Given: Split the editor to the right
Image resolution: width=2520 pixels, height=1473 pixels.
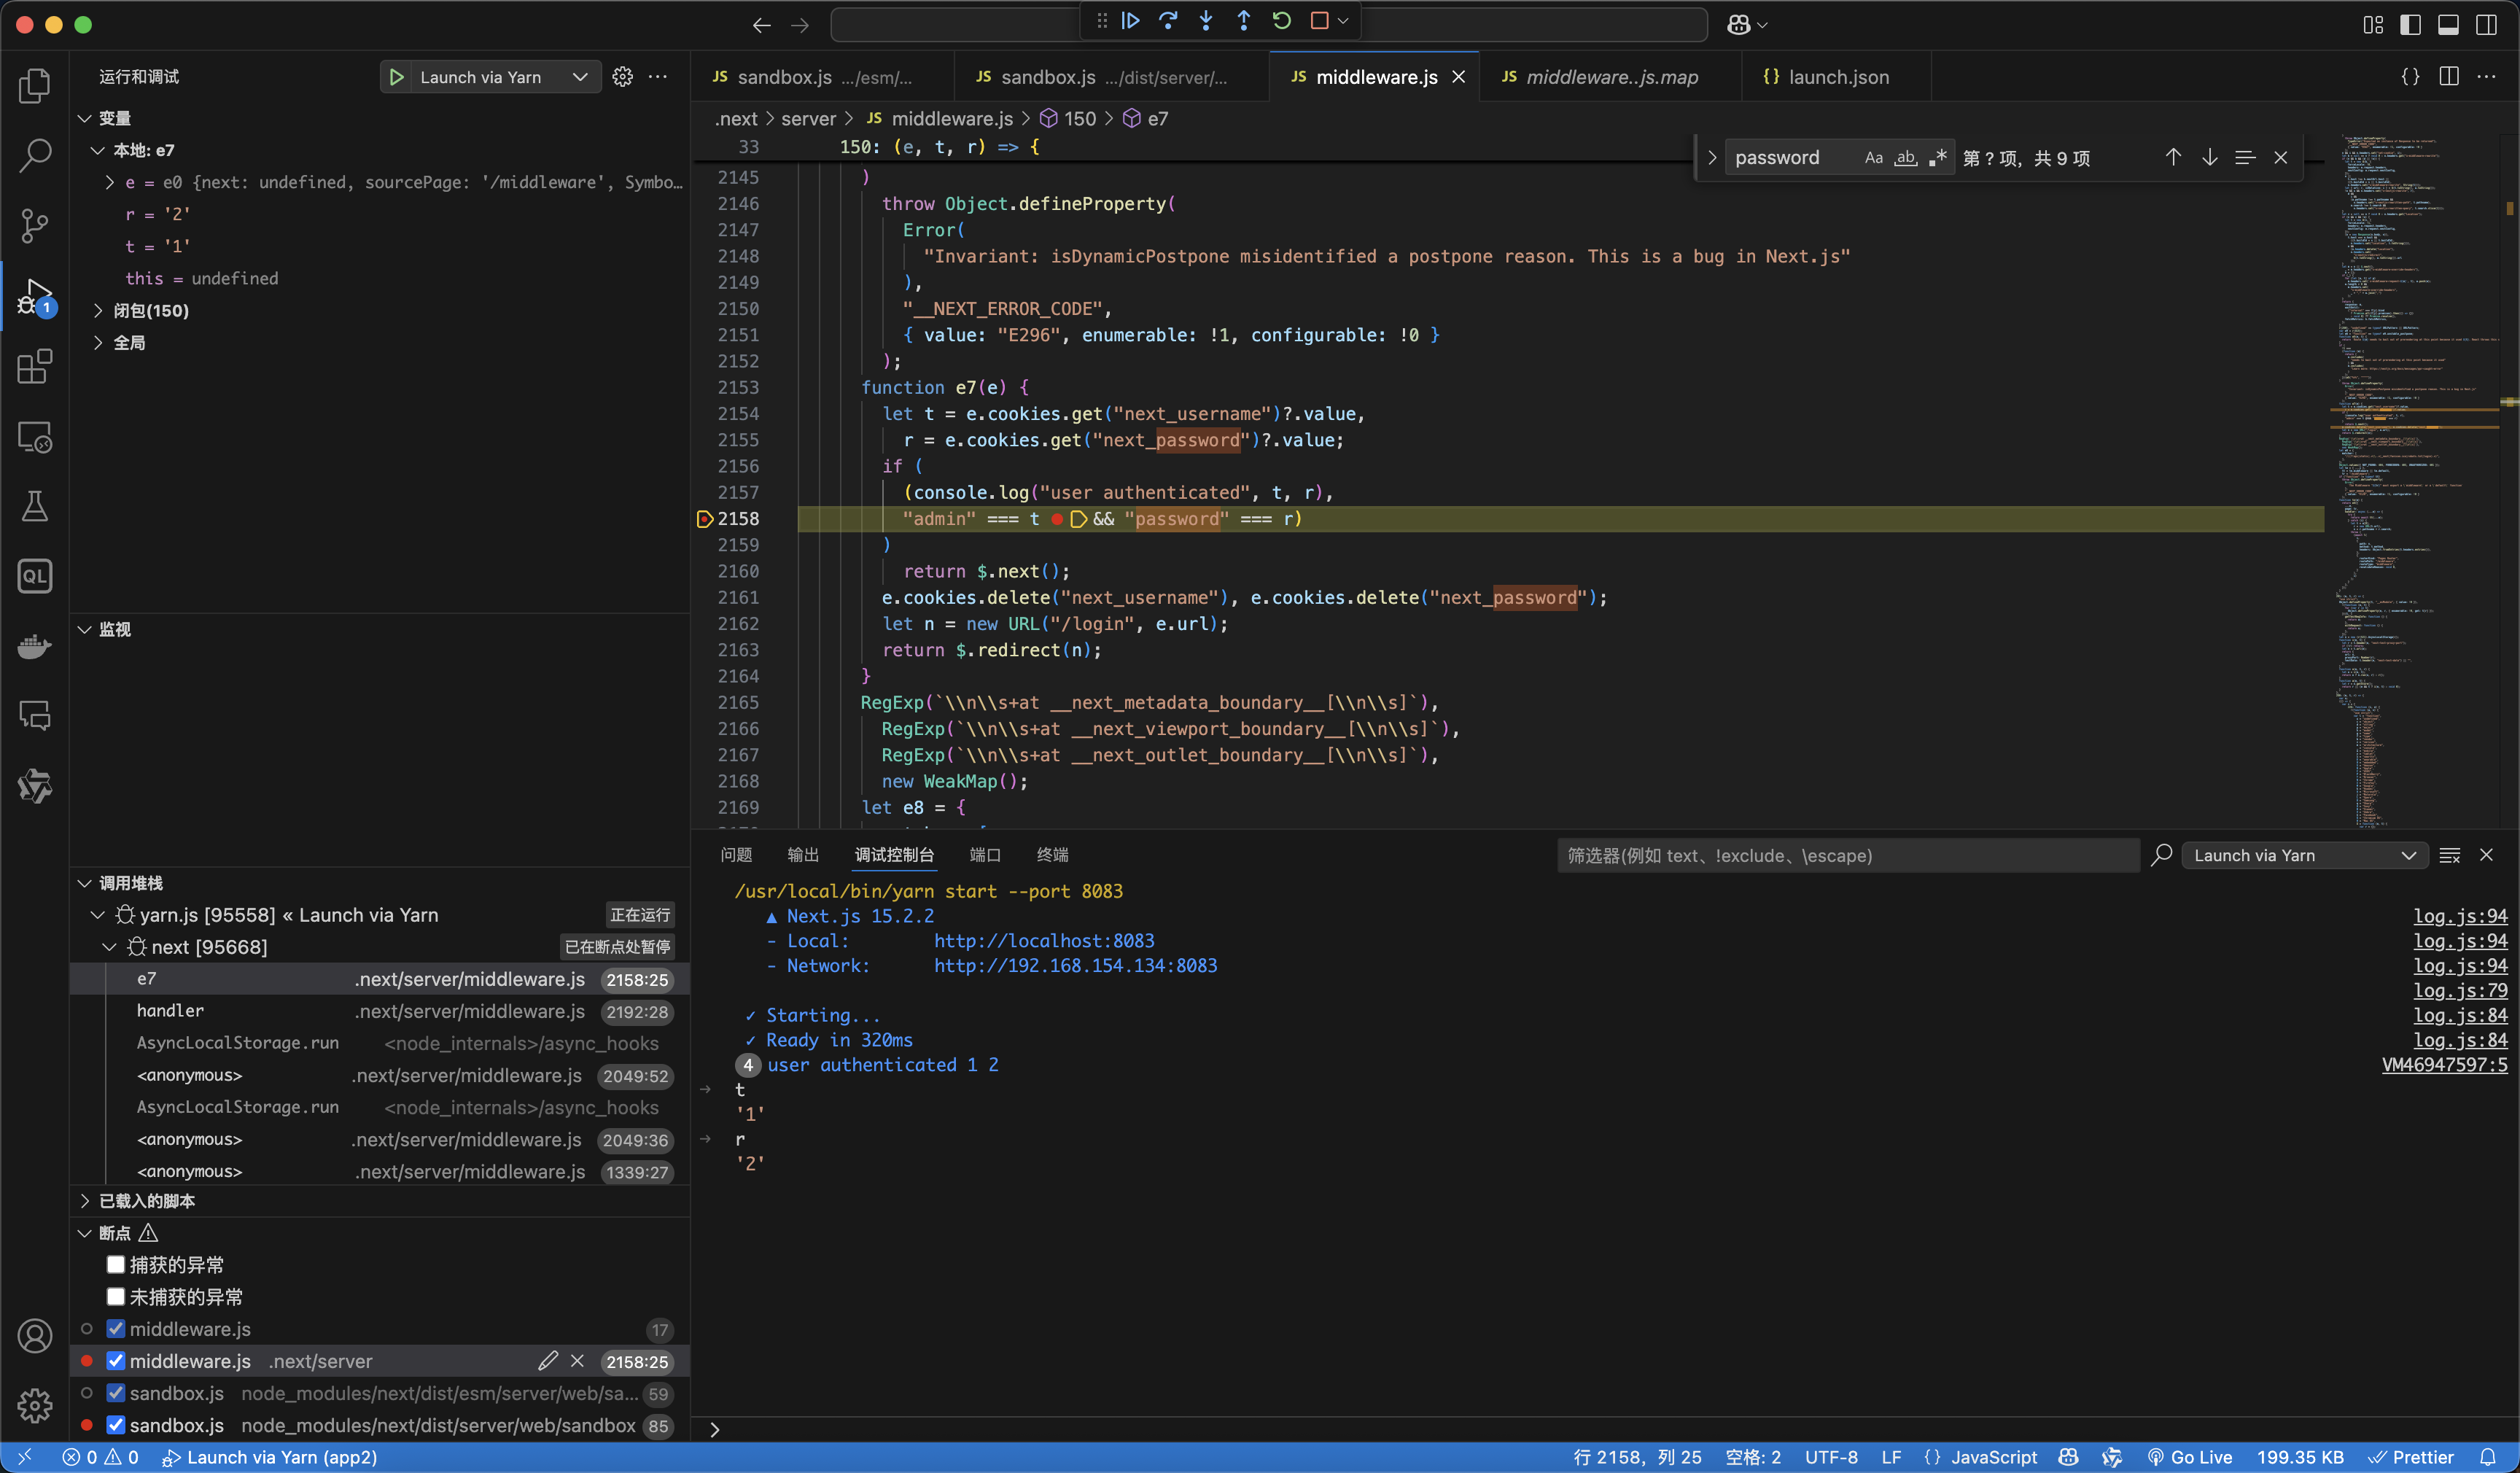Looking at the screenshot, I should click(2449, 77).
